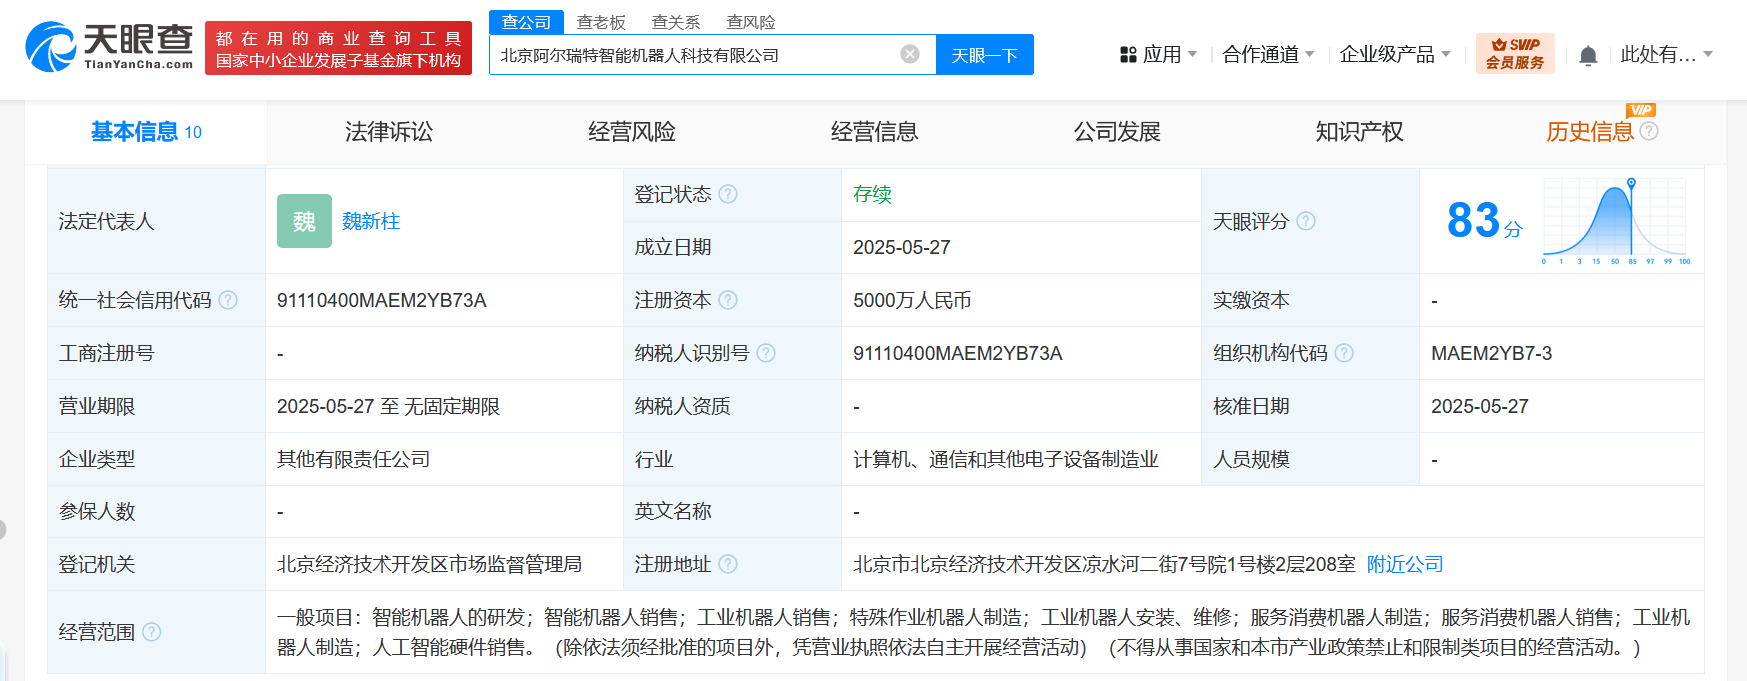The width and height of the screenshot is (1747, 681).
Task: Click the help icon next to 组织机构代码
Action: pos(1344,353)
